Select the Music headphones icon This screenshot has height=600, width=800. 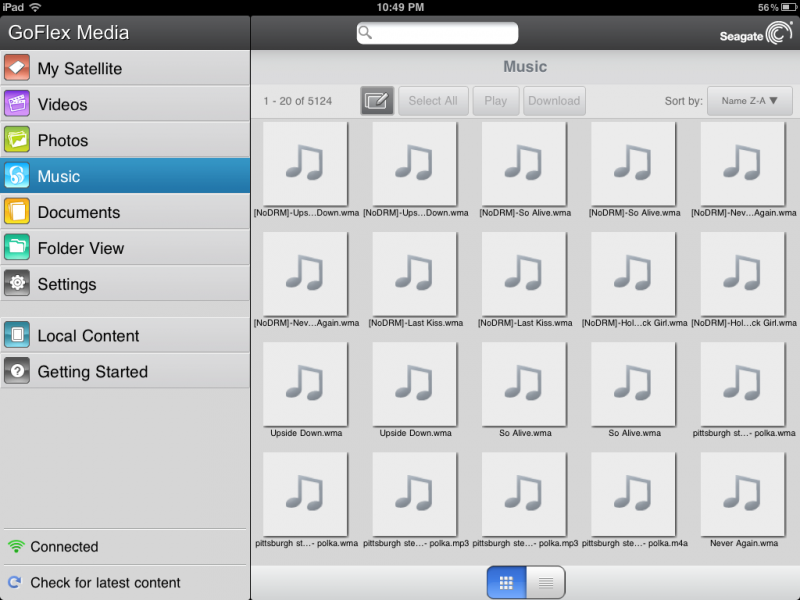[x=17, y=176]
